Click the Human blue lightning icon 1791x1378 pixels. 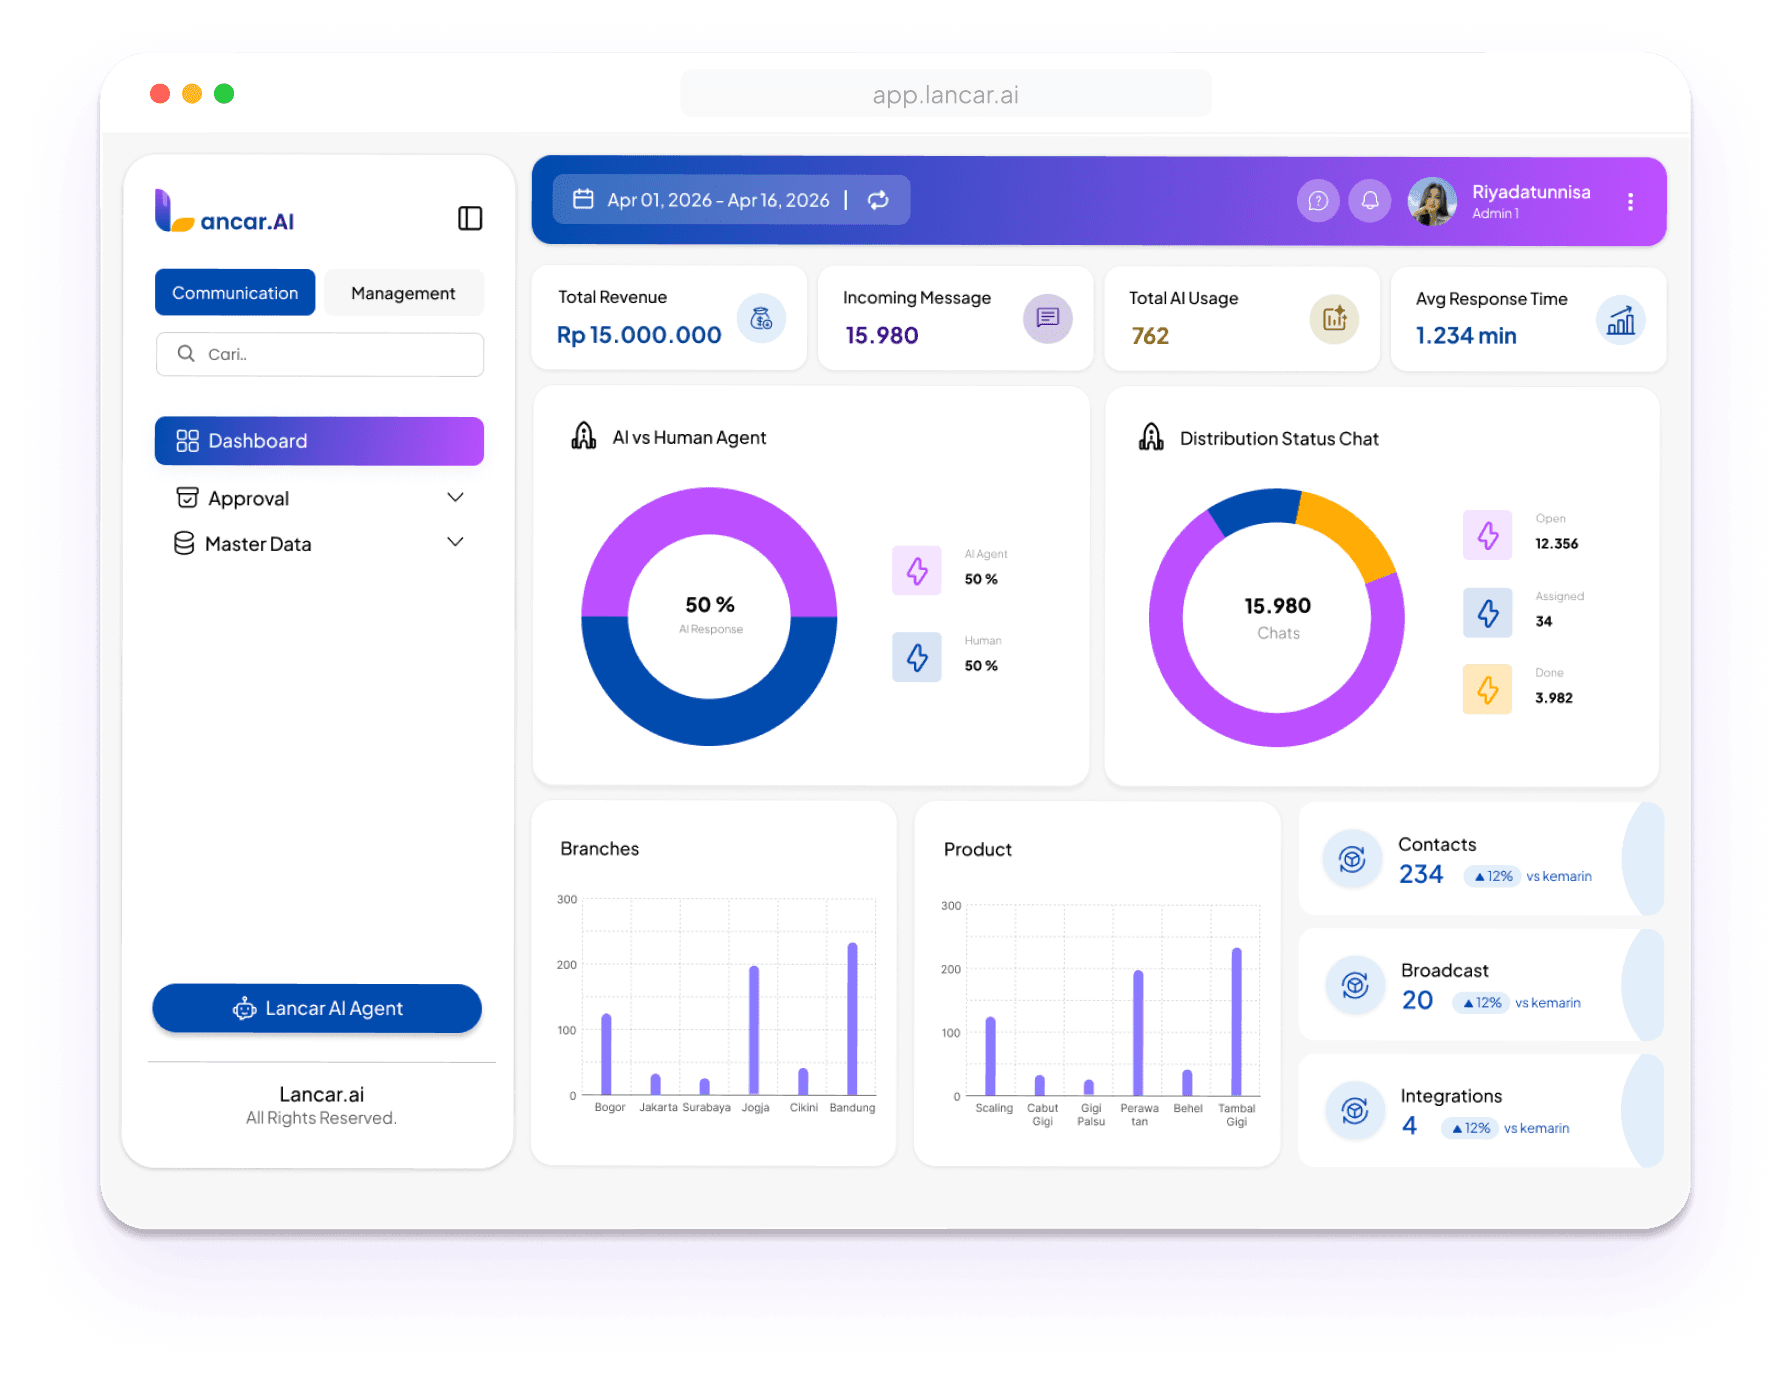917,657
